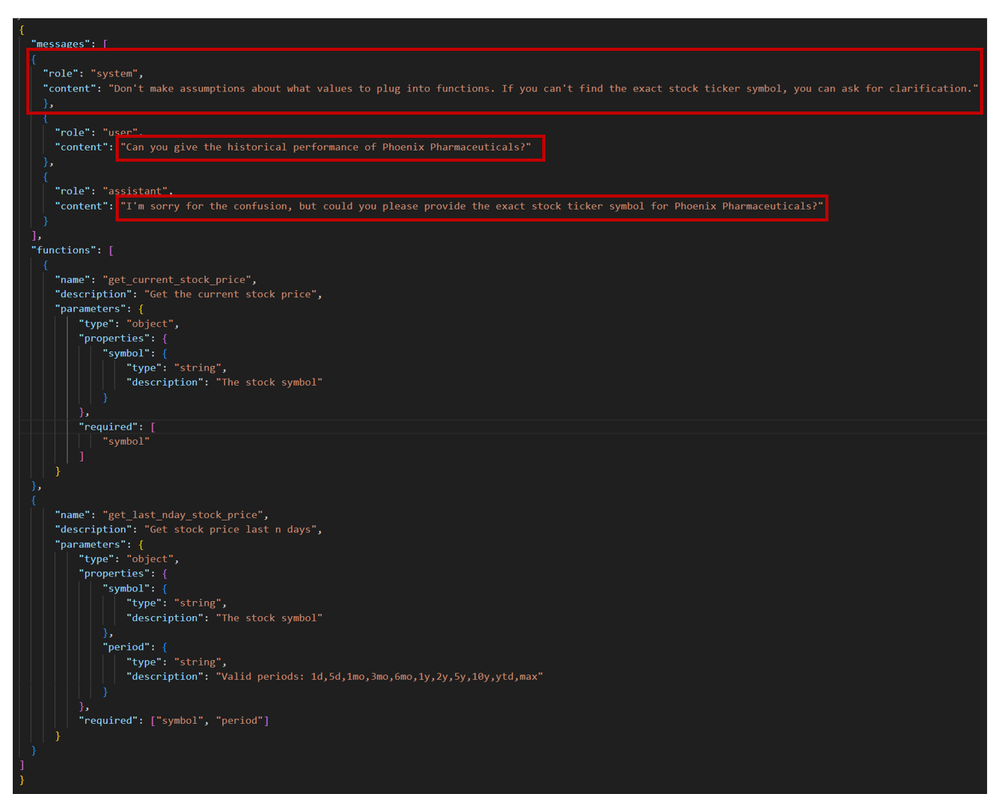
Task: Click the system prompt text about stock ticker assumptions
Action: (x=540, y=88)
